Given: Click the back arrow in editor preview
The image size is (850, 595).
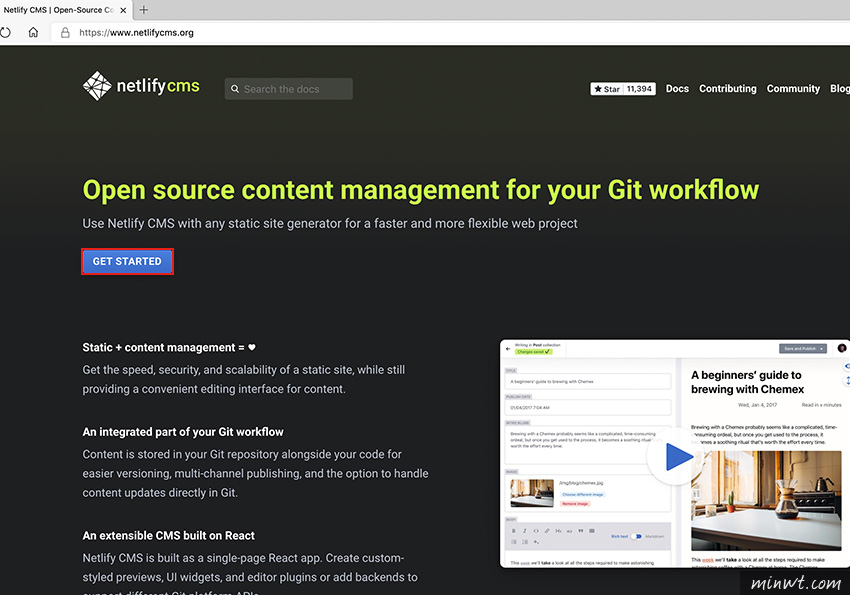Looking at the screenshot, I should [x=507, y=348].
